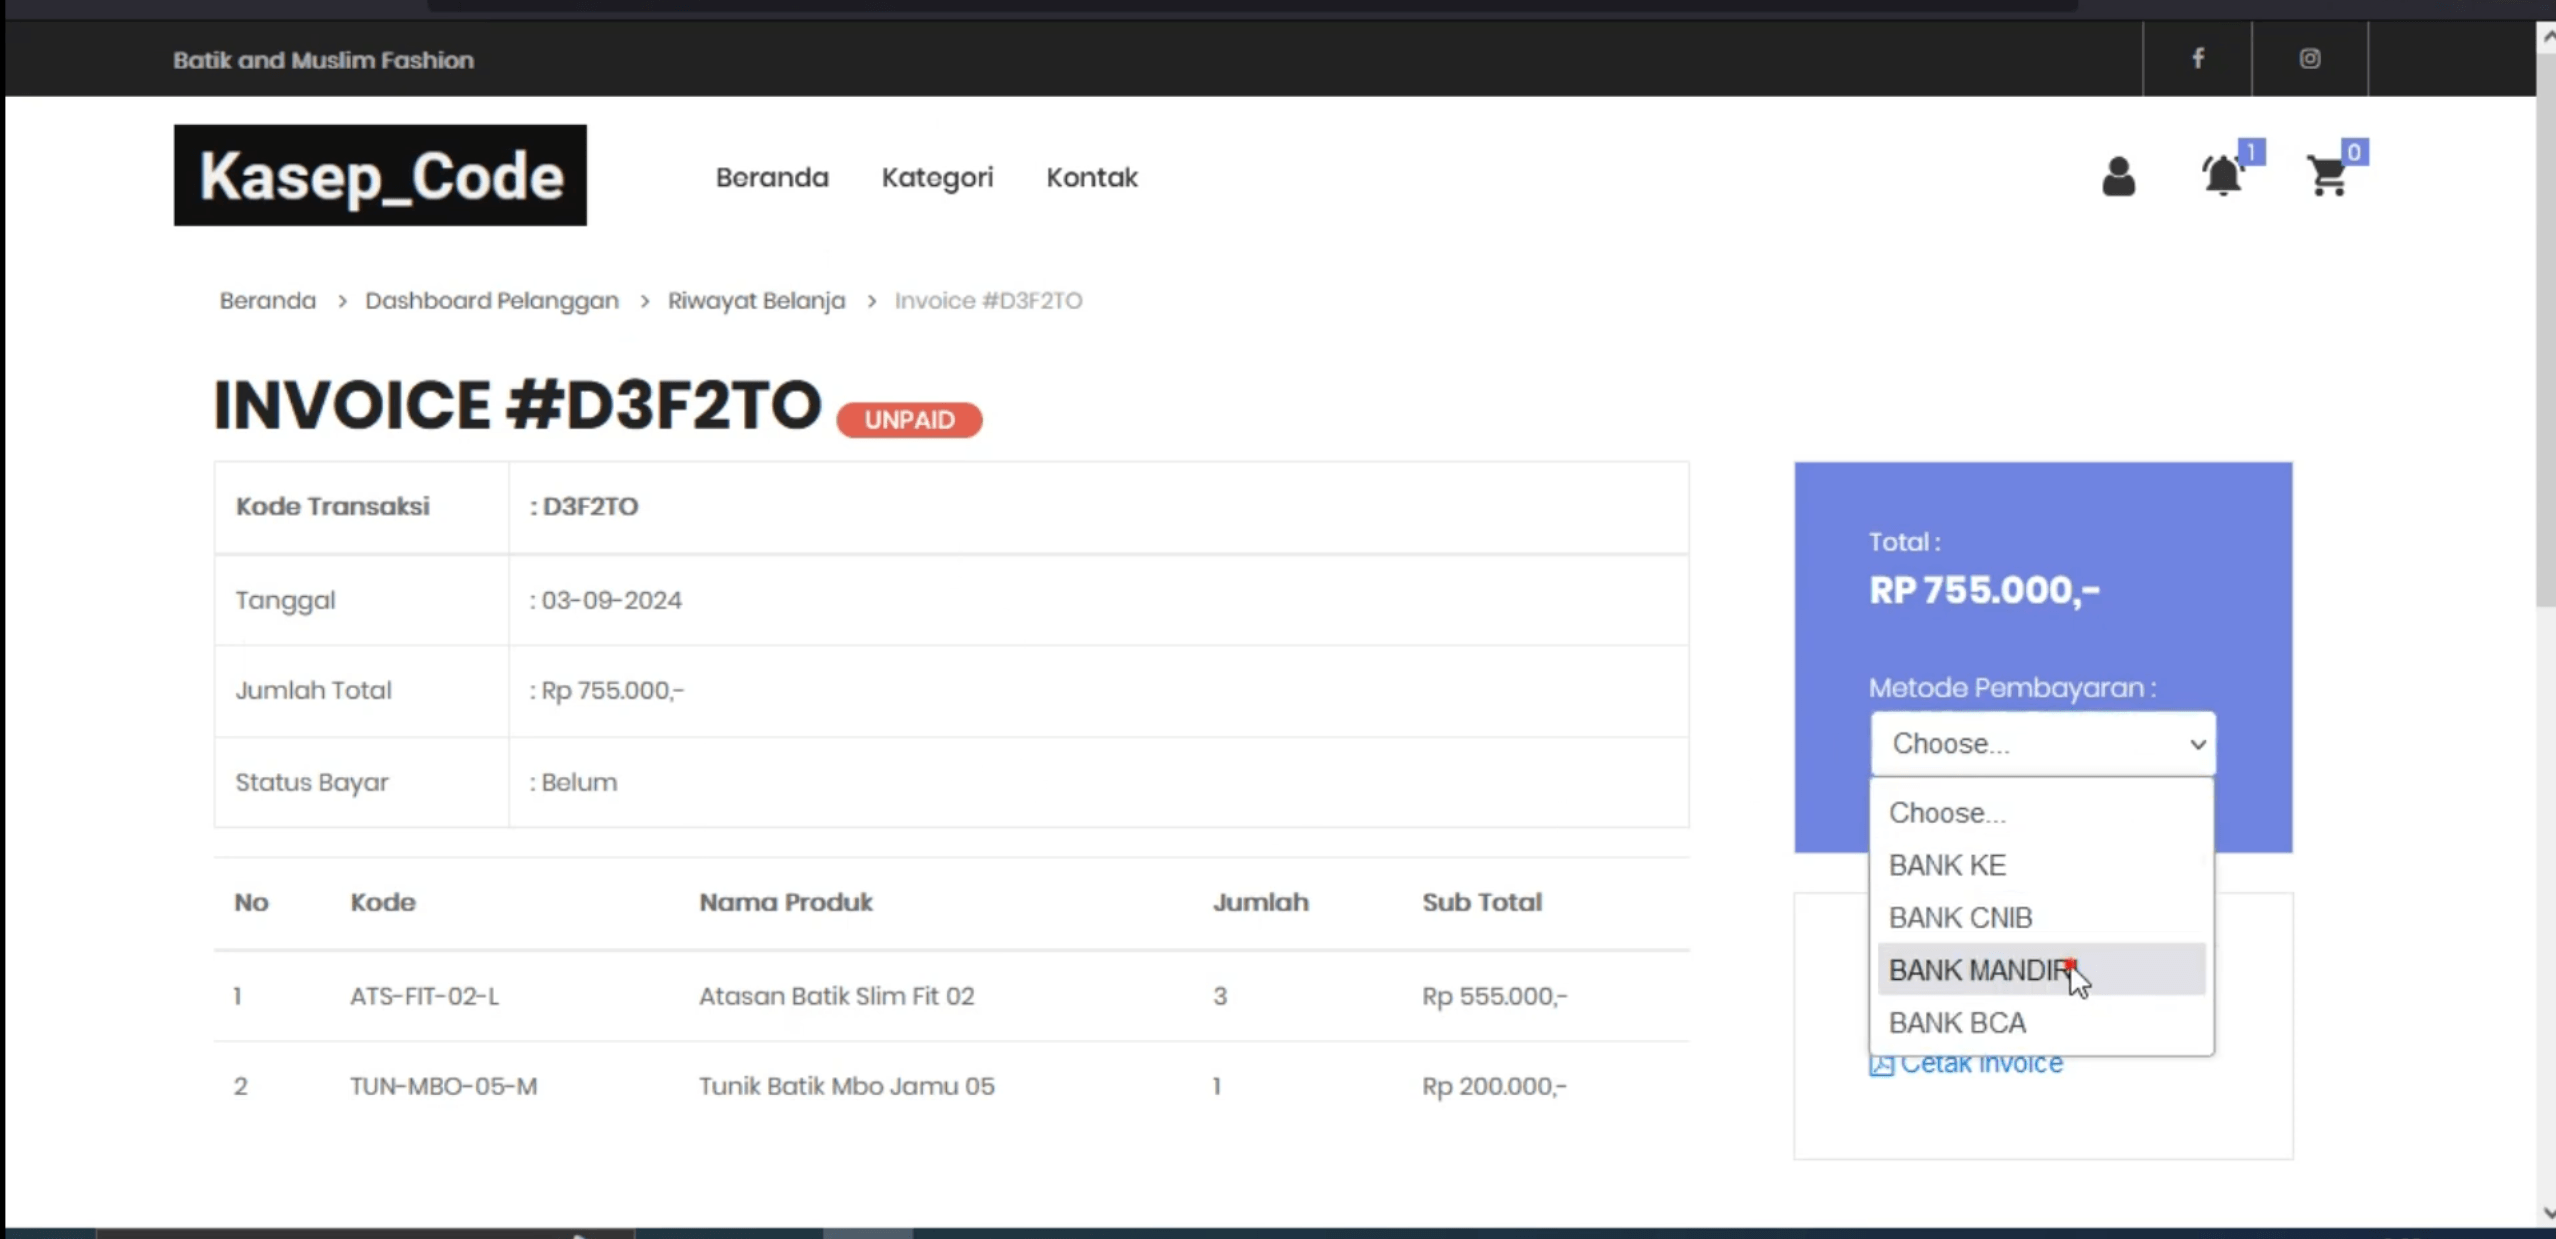Open the Instagram social icon
The image size is (2556, 1239).
2309,59
